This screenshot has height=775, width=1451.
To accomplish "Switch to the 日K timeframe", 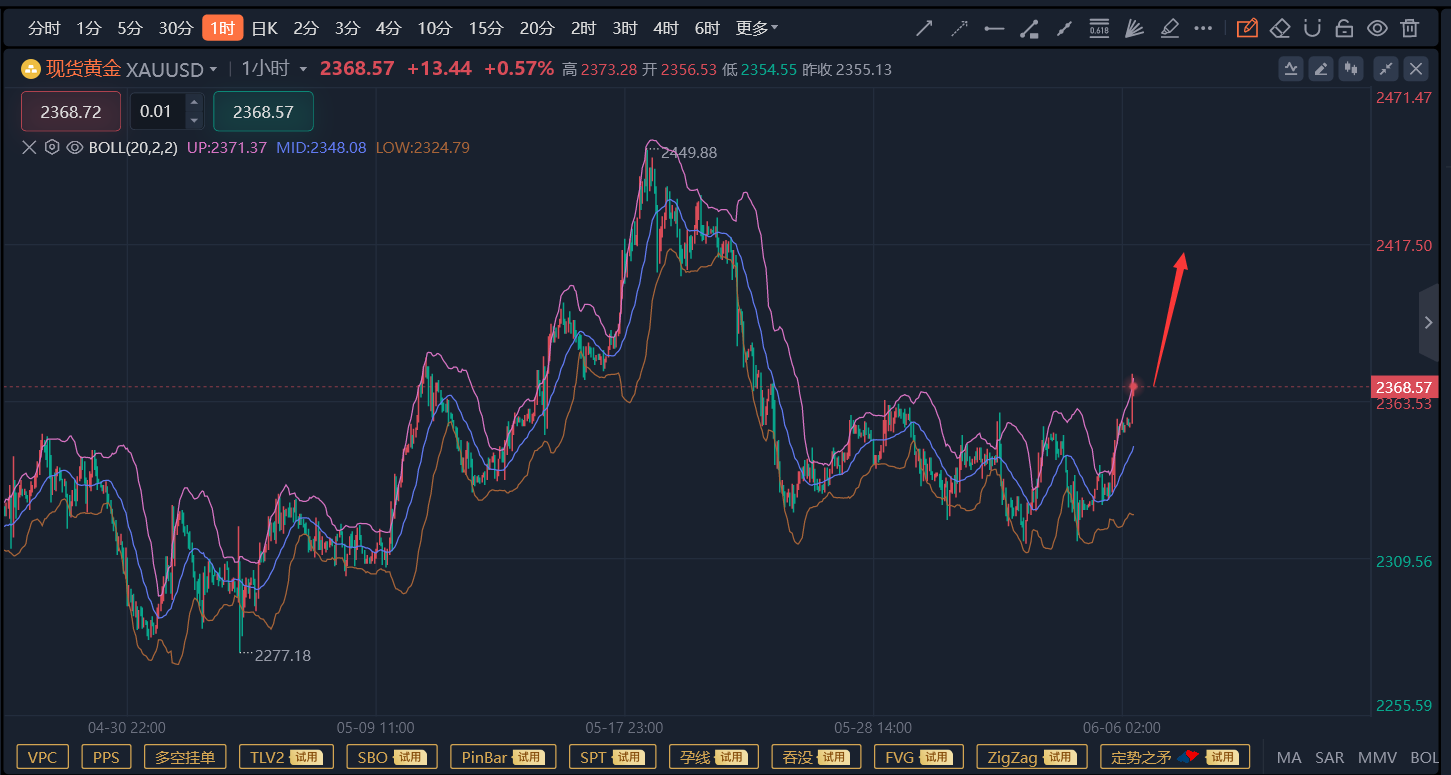I will [264, 28].
